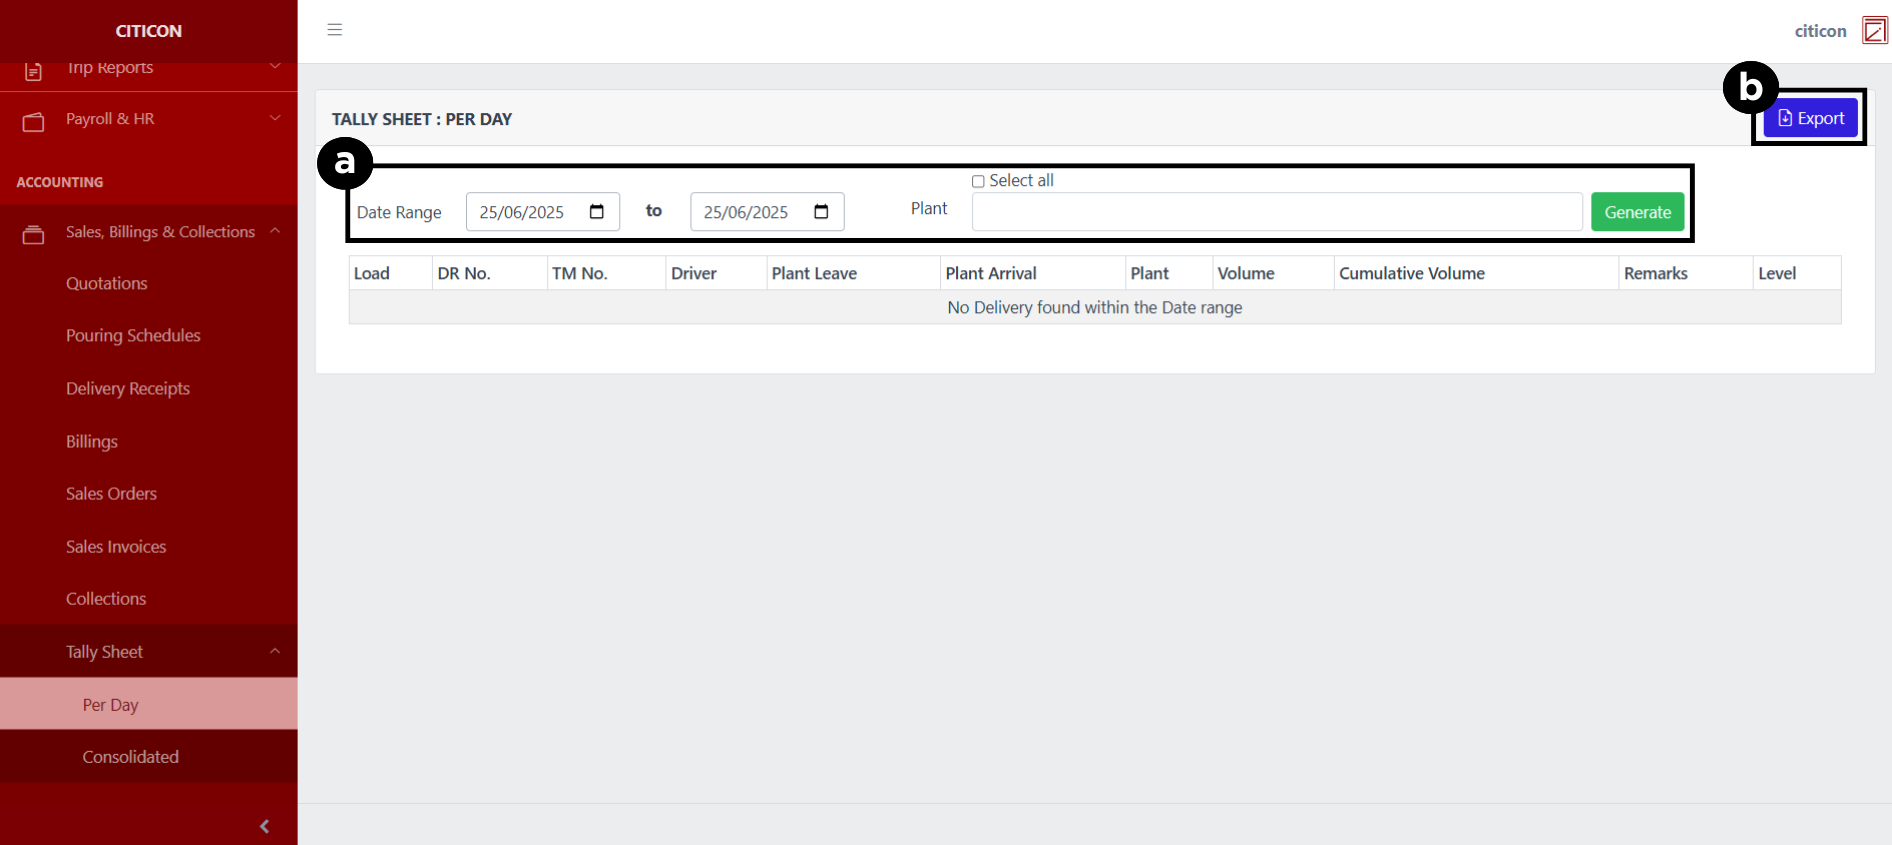
Task: Collapse sidebar using bottom arrow icon
Action: tap(264, 826)
